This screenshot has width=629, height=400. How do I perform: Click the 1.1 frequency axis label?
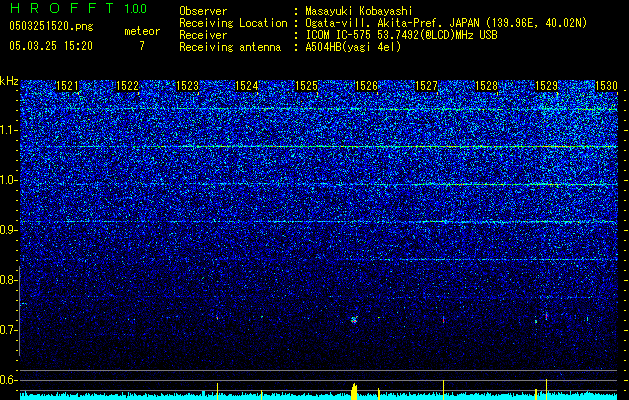[8, 130]
